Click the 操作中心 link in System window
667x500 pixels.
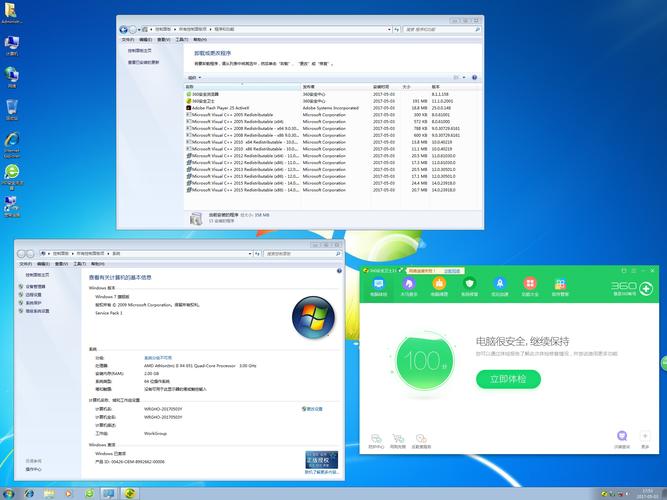[34, 469]
